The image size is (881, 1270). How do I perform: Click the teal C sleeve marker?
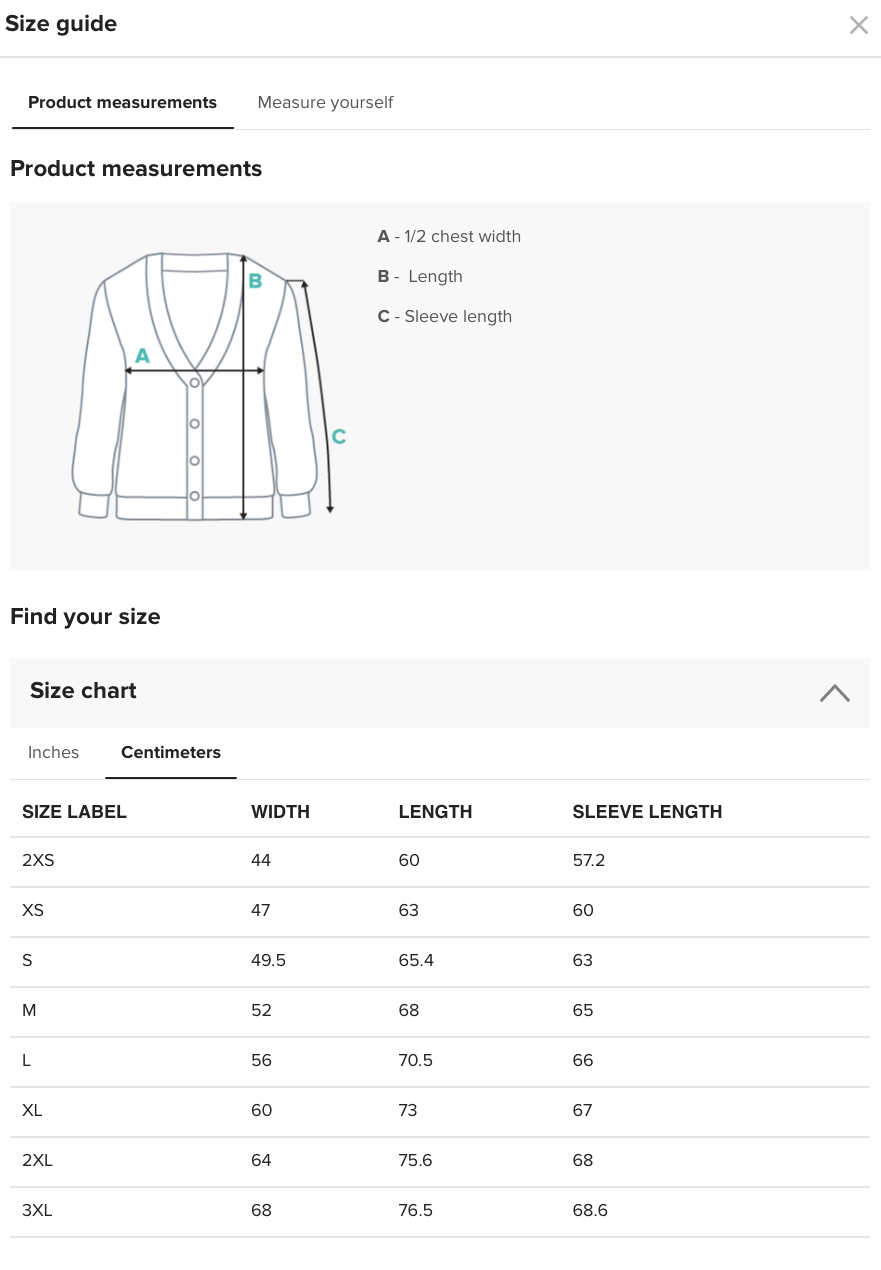coord(339,436)
